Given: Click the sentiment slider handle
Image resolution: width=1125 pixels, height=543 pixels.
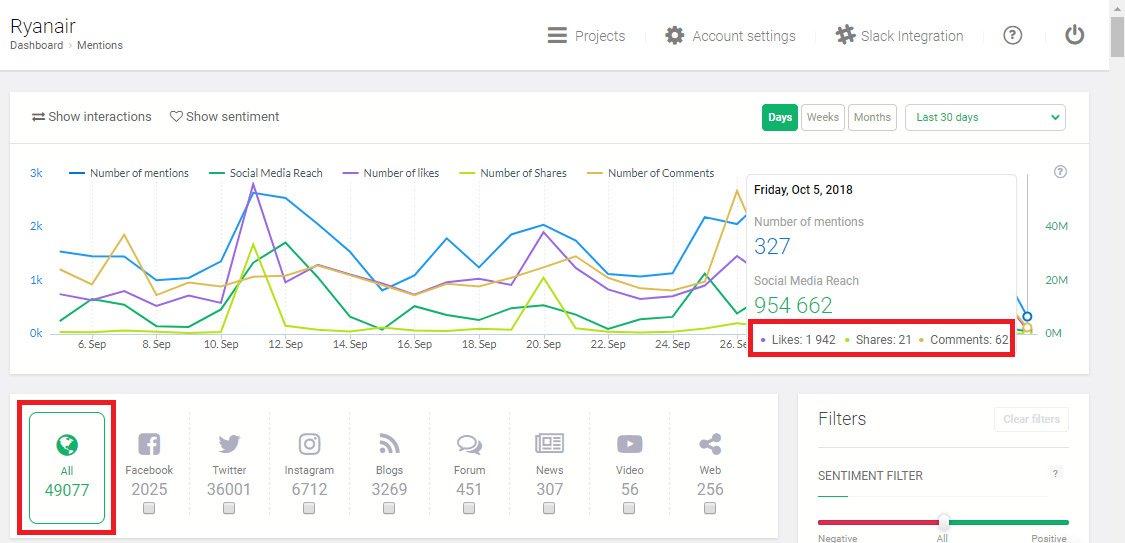Looking at the screenshot, I should coord(943,521).
